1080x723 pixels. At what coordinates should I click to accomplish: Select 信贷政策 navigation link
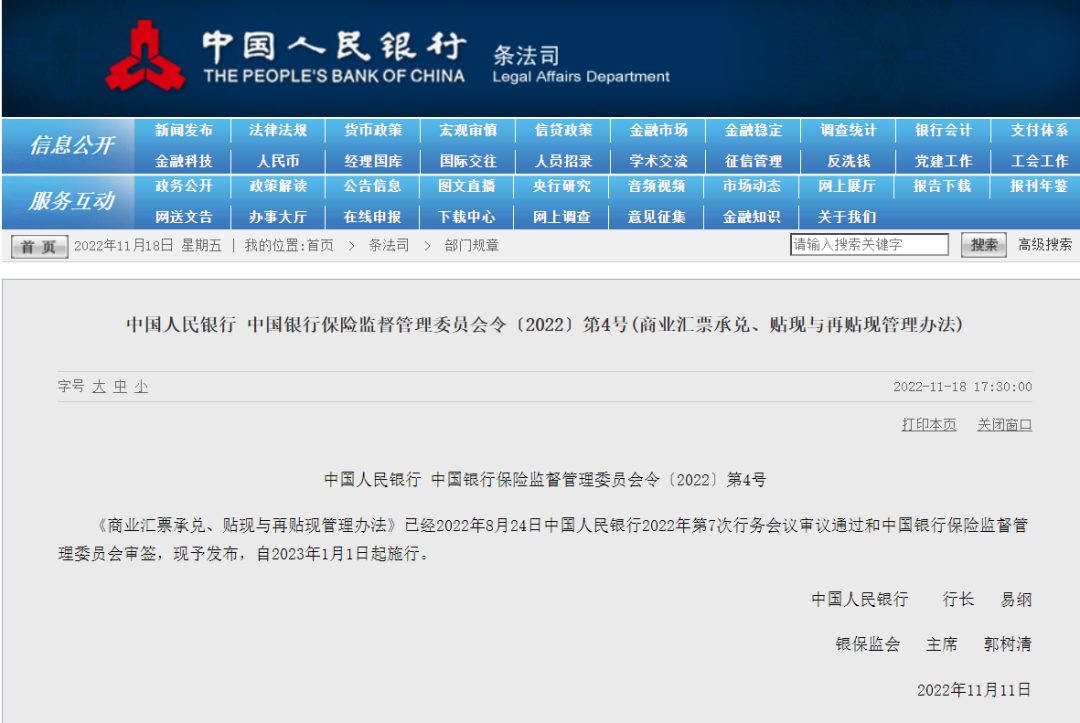[563, 130]
